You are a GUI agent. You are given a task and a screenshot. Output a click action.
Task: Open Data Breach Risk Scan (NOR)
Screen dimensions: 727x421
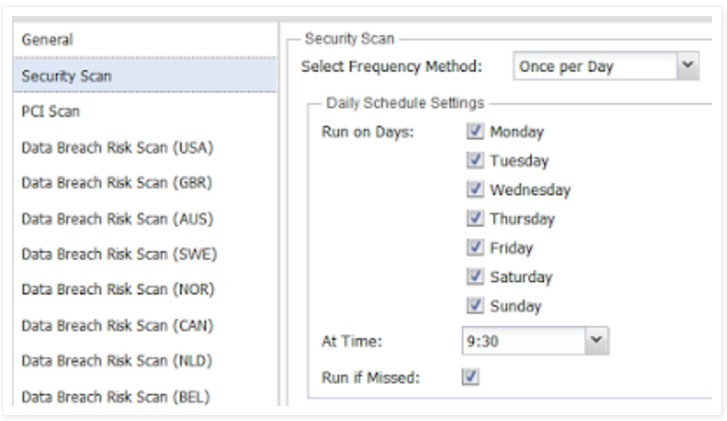tap(146, 289)
